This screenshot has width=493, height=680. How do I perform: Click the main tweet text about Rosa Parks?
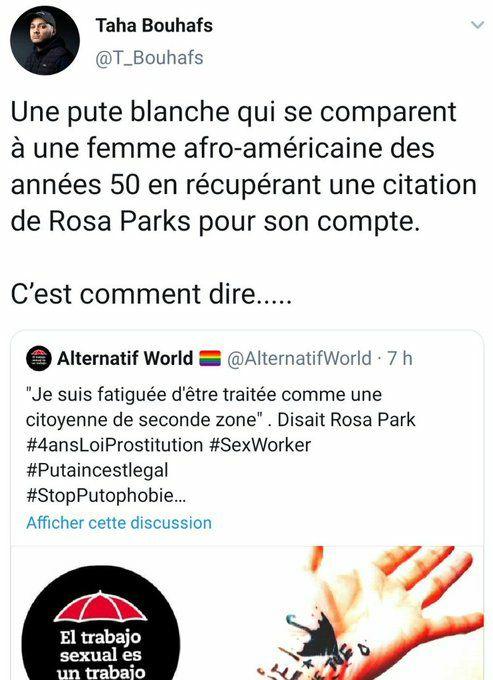click(243, 167)
